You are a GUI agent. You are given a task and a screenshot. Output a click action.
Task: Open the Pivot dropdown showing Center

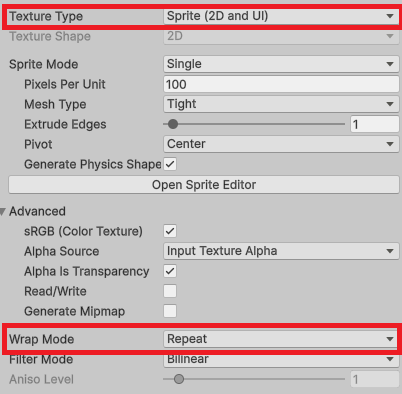click(281, 144)
